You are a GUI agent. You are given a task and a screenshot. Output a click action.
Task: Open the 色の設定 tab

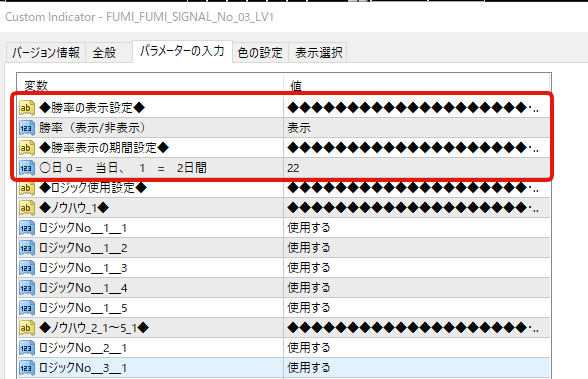click(x=260, y=52)
